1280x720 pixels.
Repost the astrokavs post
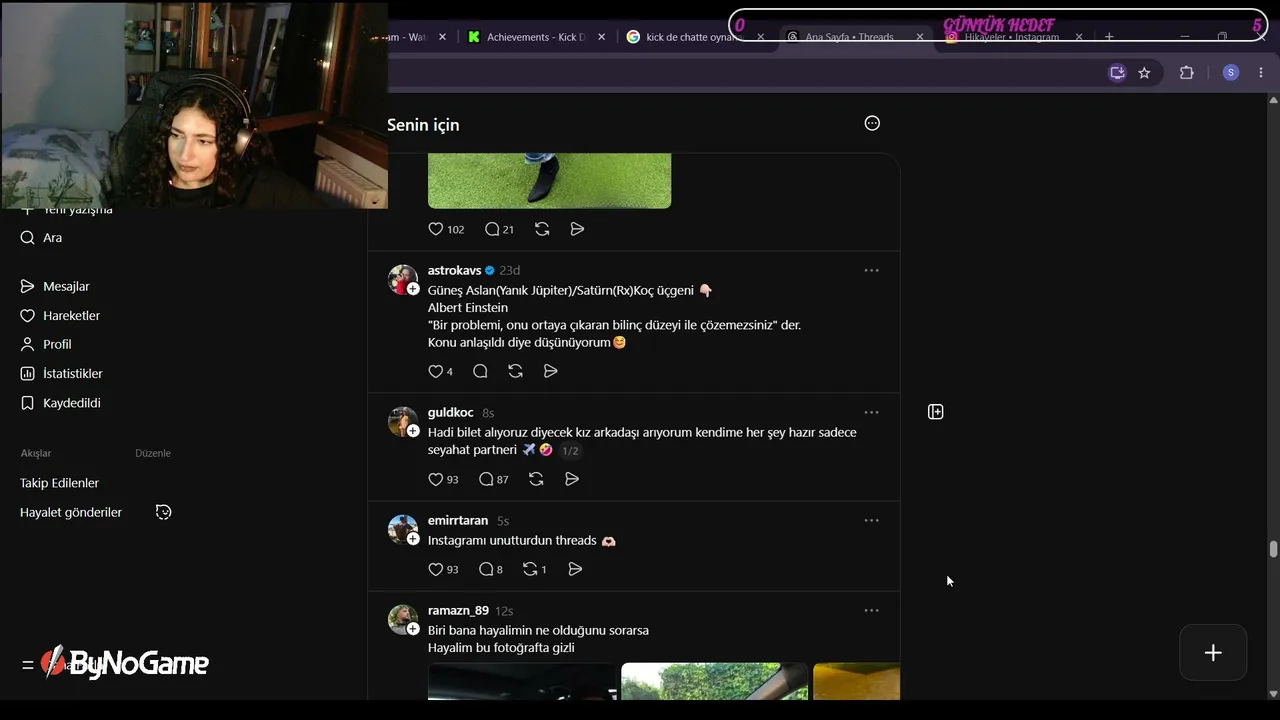pyautogui.click(x=515, y=371)
